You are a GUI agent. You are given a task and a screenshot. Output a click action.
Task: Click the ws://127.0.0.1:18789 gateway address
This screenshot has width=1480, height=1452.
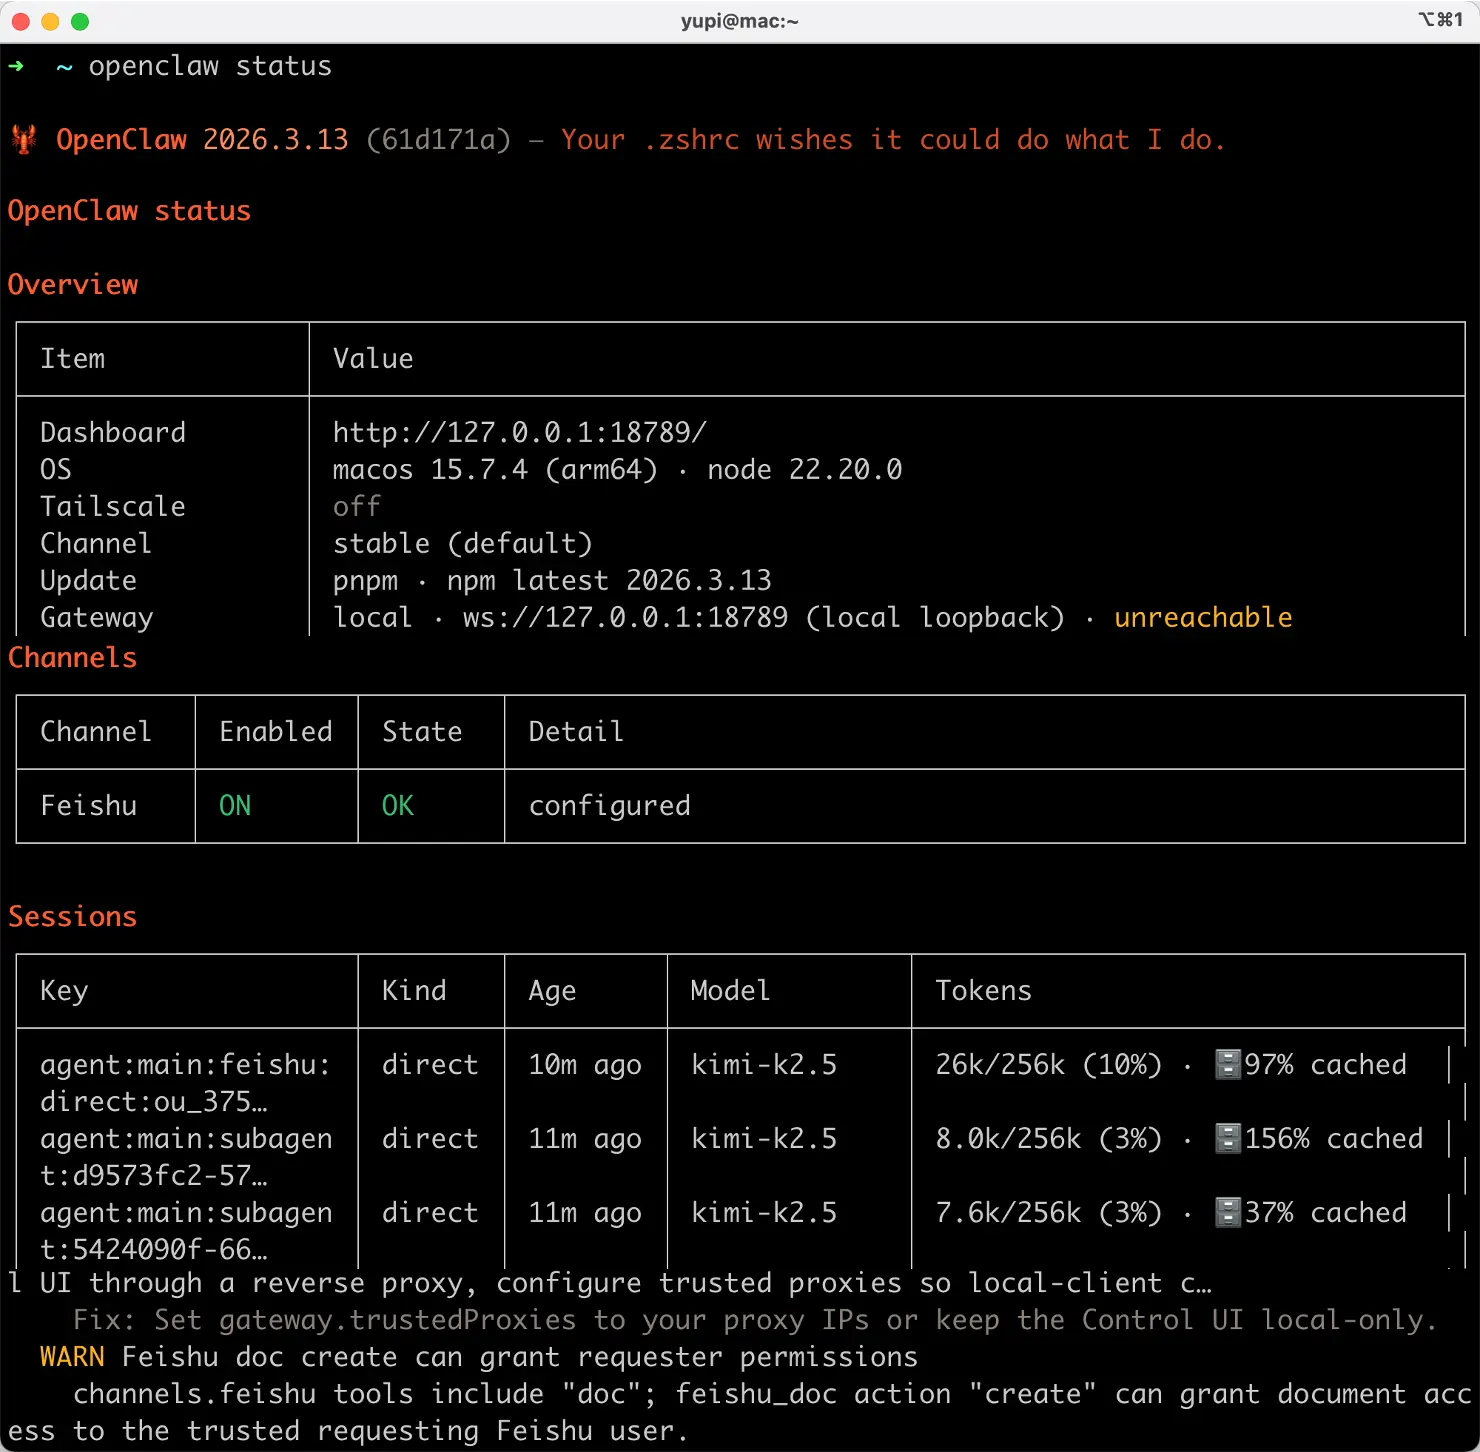coord(625,617)
